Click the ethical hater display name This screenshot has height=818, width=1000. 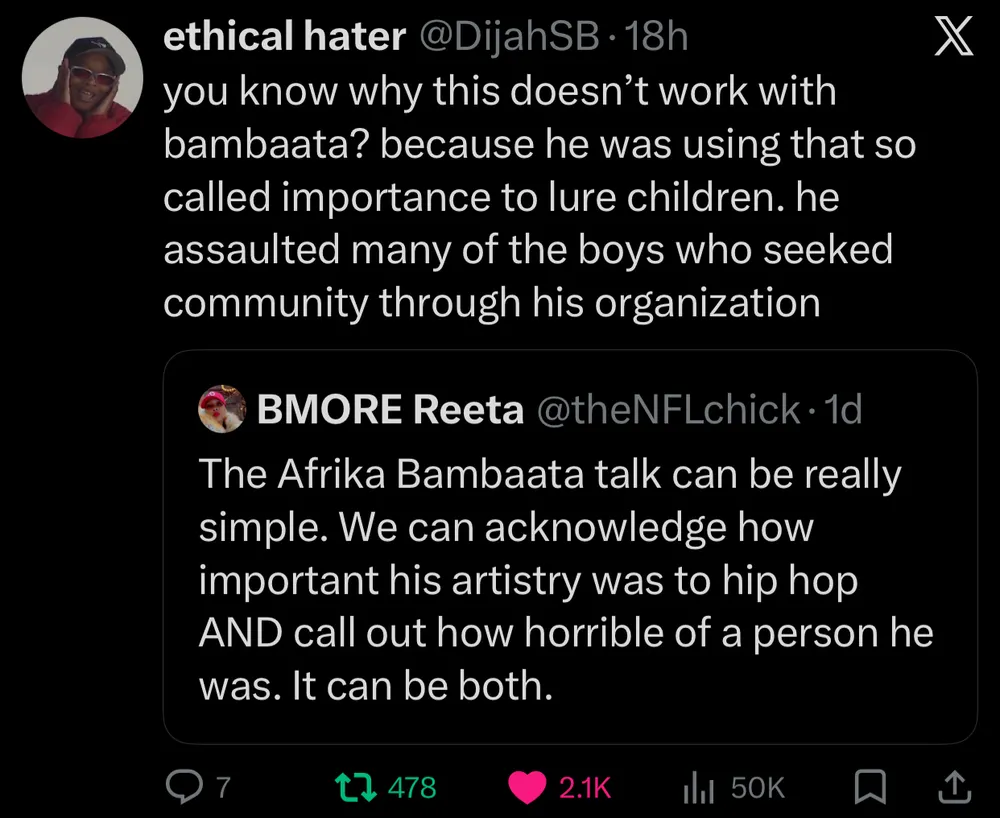[x=283, y=37]
